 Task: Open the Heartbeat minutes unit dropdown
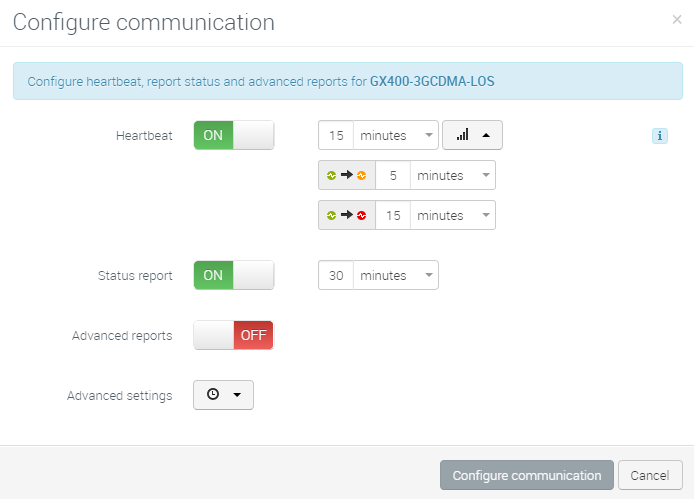(396, 135)
